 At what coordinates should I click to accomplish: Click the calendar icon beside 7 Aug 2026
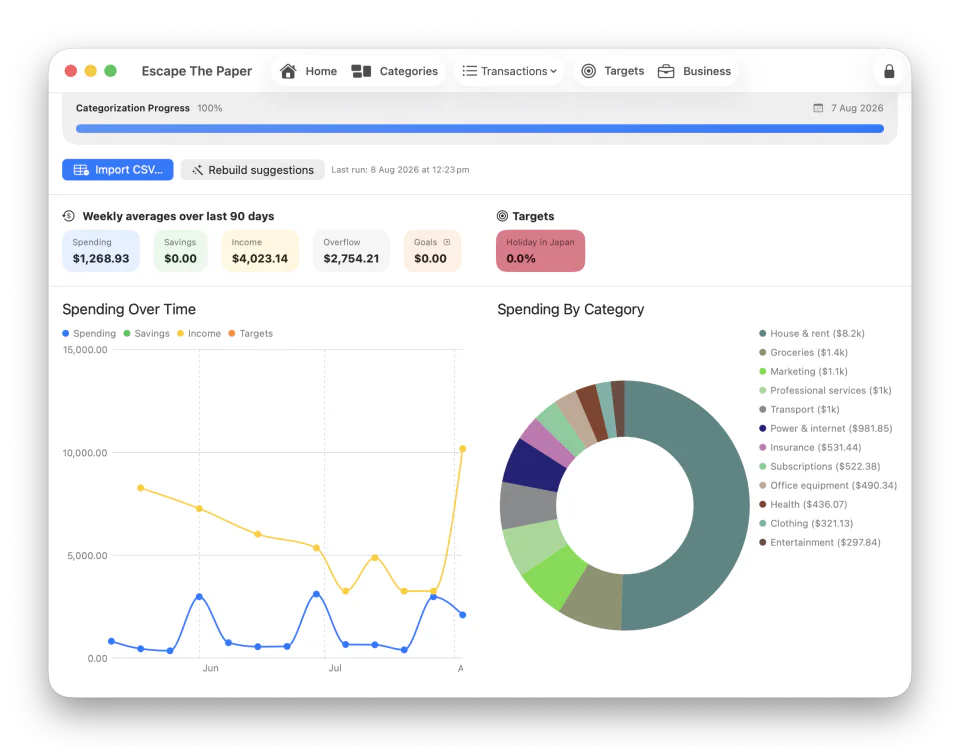818,108
